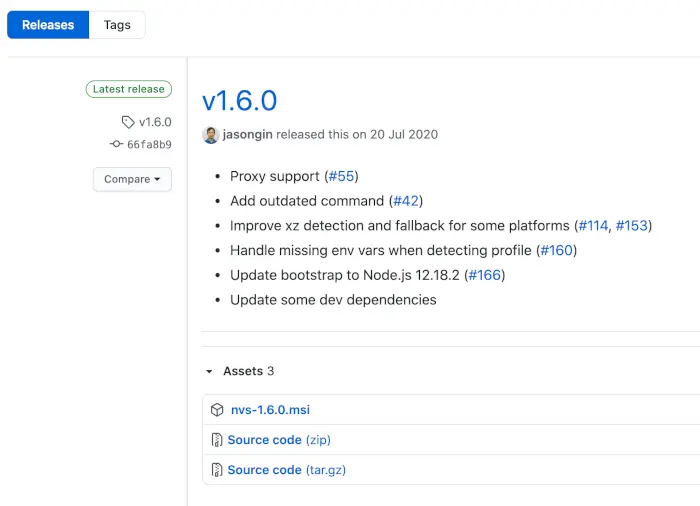Viewport: 700px width, 506px height.
Task: Download Source code (tar.gz)
Action: [287, 470]
